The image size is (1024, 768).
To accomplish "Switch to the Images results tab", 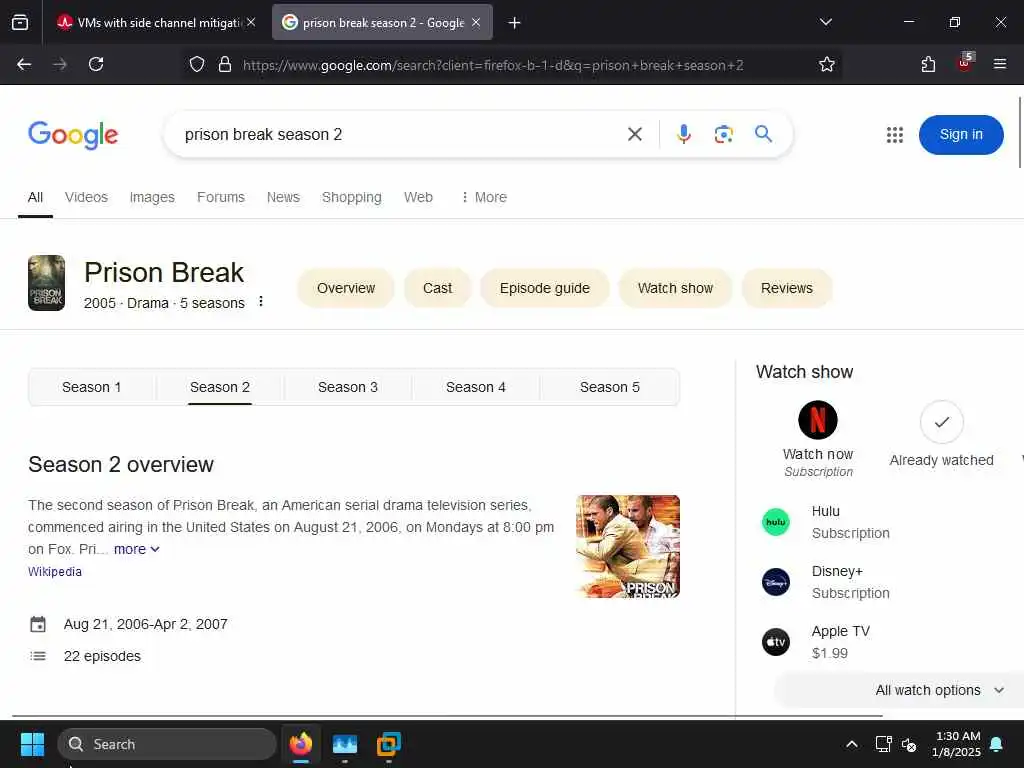I will pyautogui.click(x=152, y=197).
